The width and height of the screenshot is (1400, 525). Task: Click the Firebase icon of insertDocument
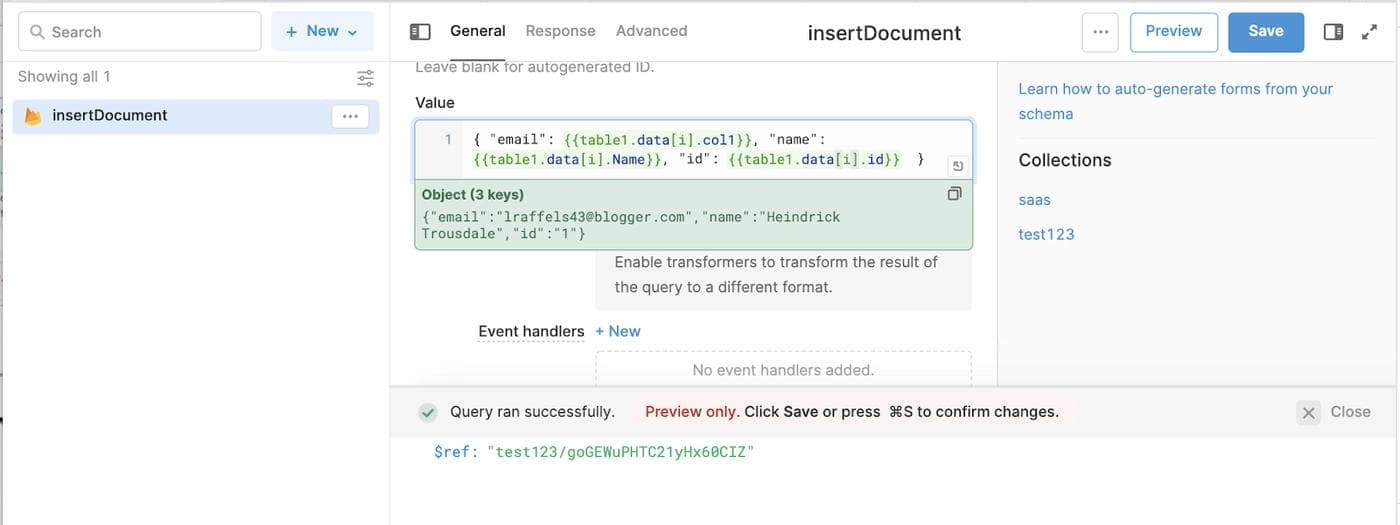33,116
